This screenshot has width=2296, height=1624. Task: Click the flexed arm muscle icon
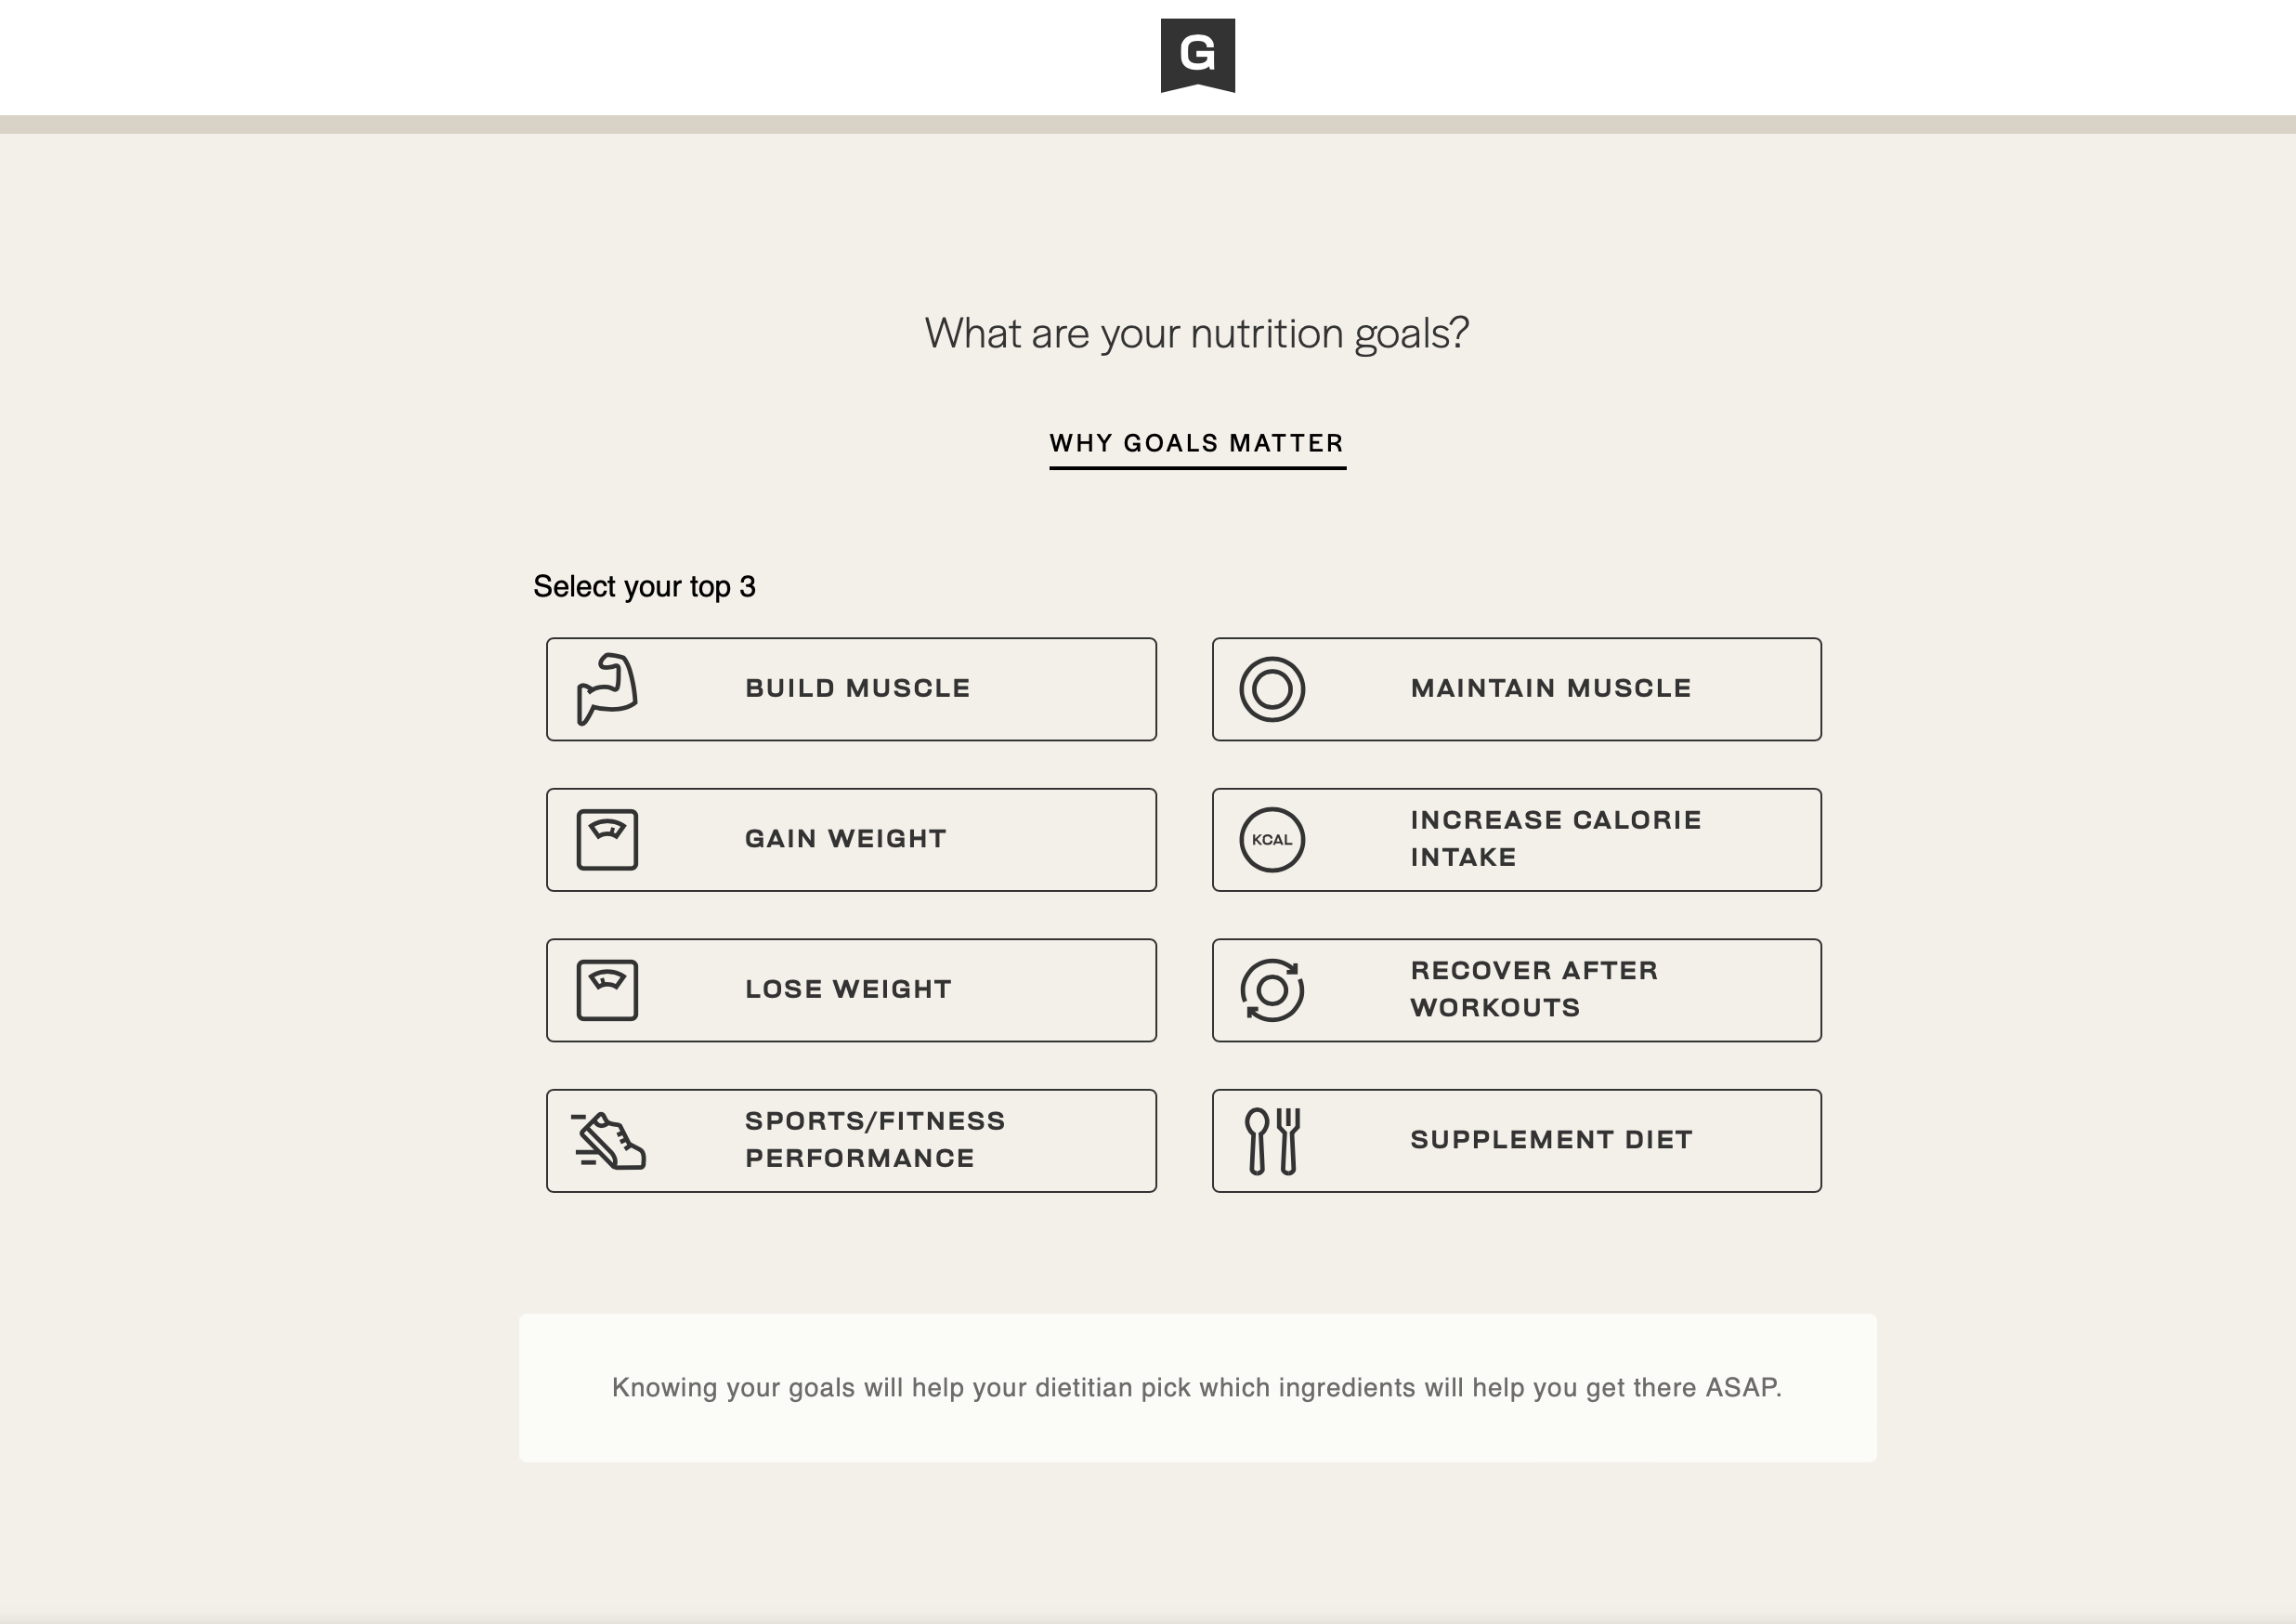[x=607, y=689]
